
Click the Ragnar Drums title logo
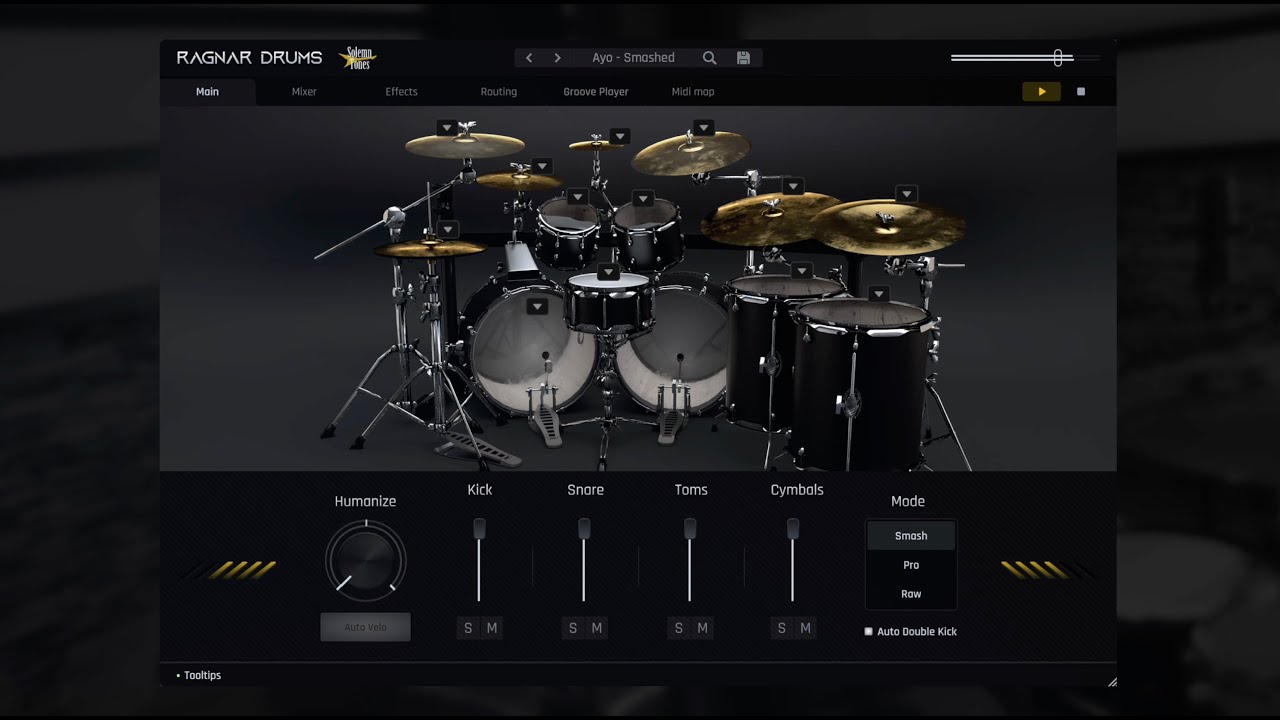[249, 58]
